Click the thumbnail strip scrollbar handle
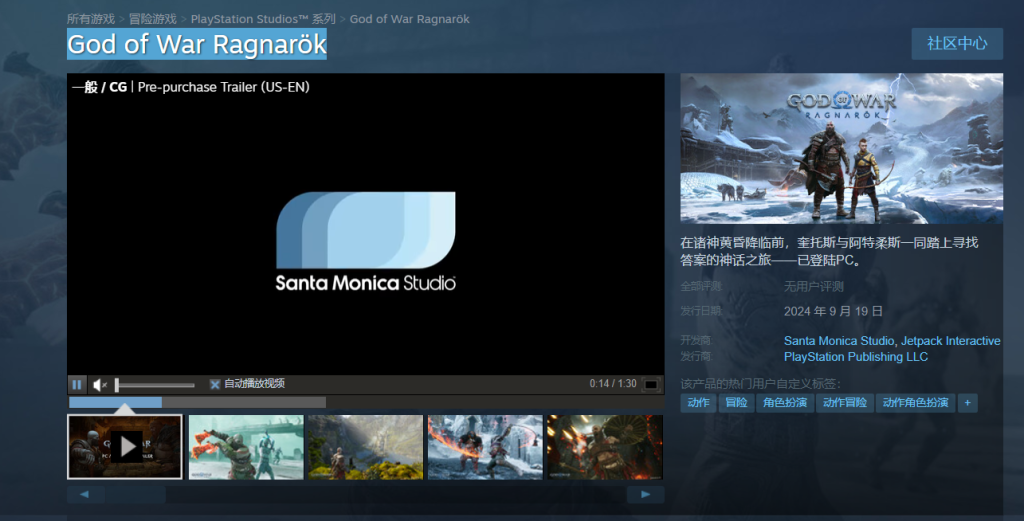Image resolution: width=1024 pixels, height=521 pixels. [136, 494]
